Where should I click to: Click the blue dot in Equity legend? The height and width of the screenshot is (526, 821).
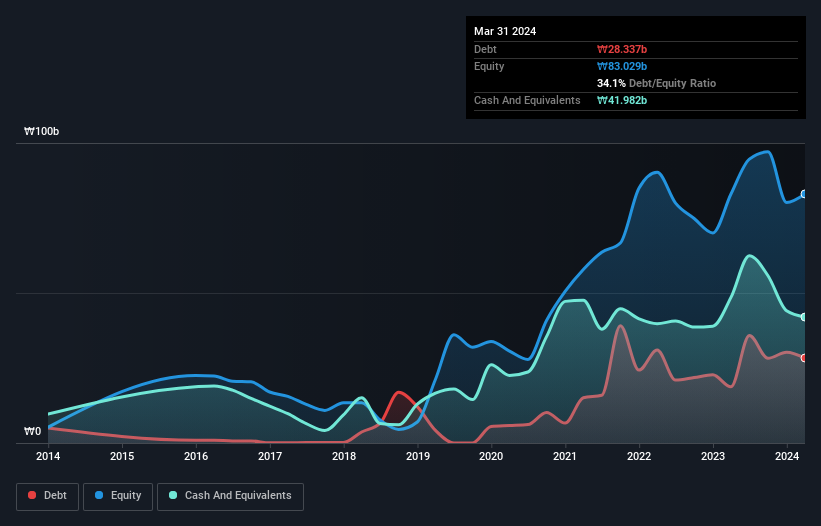point(99,495)
